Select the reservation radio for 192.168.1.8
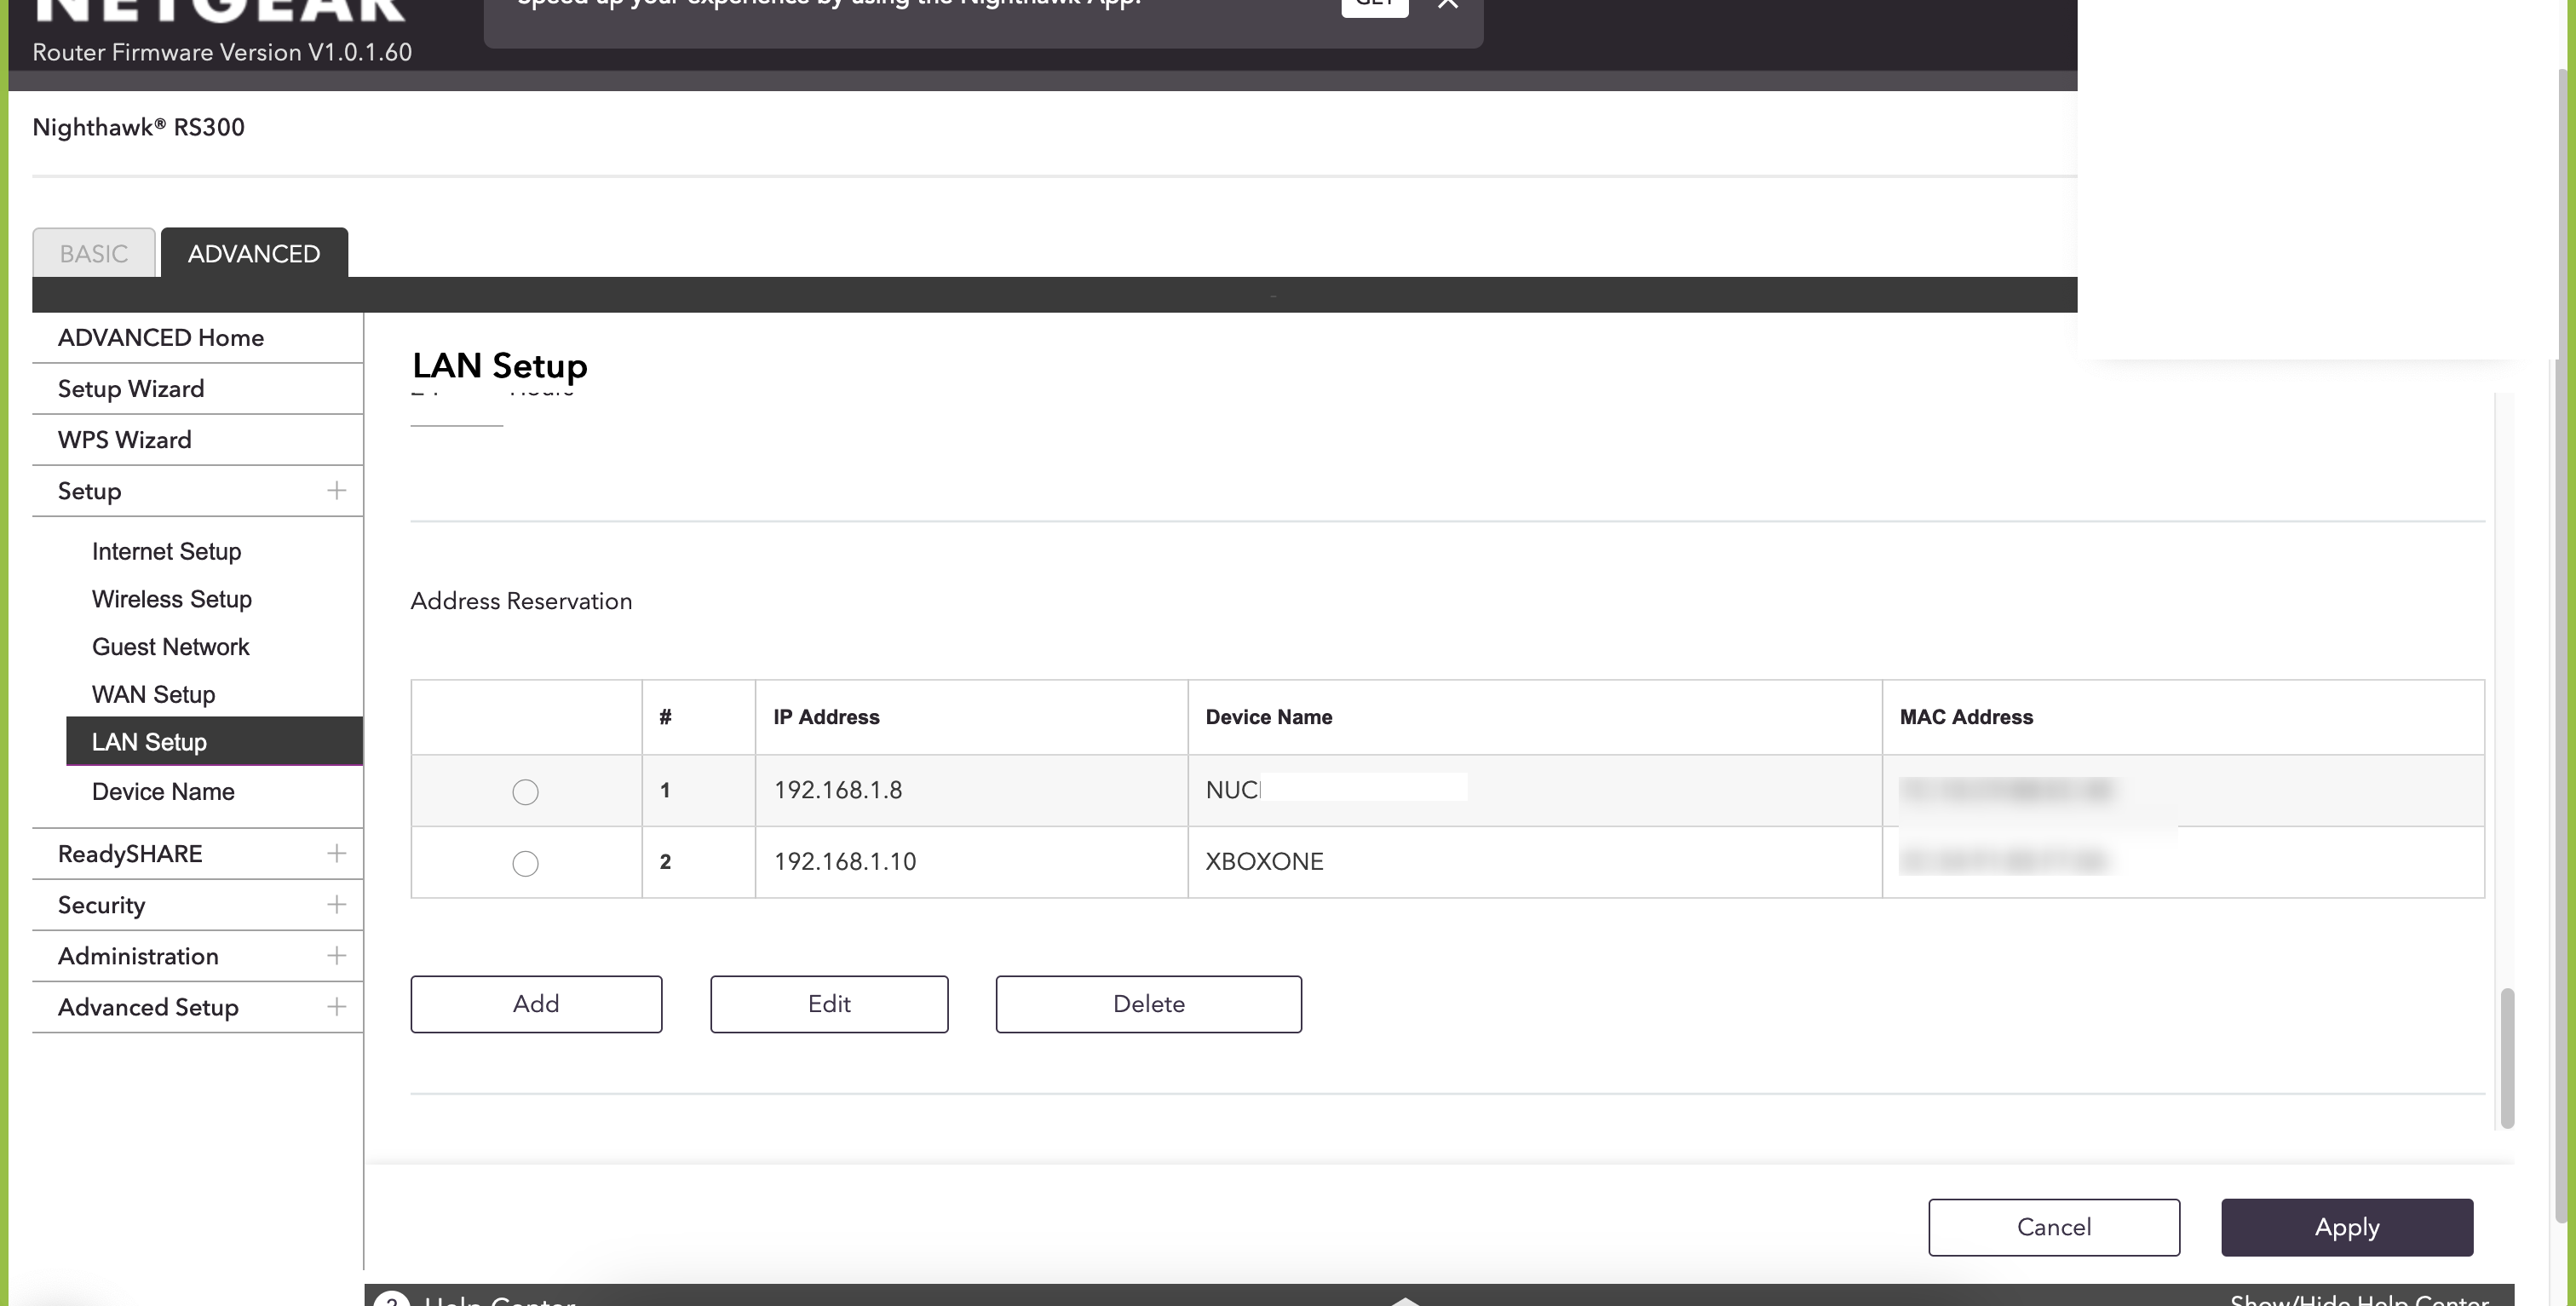This screenshot has height=1306, width=2576. click(525, 792)
